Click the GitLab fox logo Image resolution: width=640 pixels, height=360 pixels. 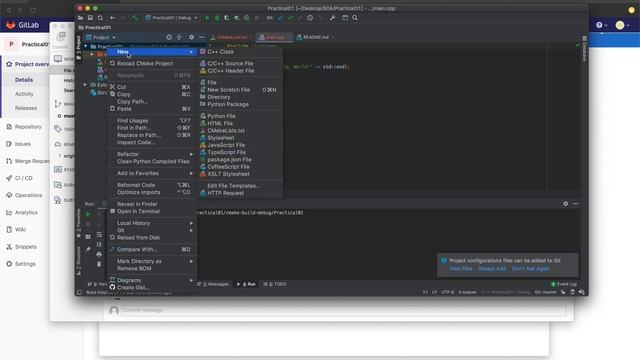(x=11, y=25)
